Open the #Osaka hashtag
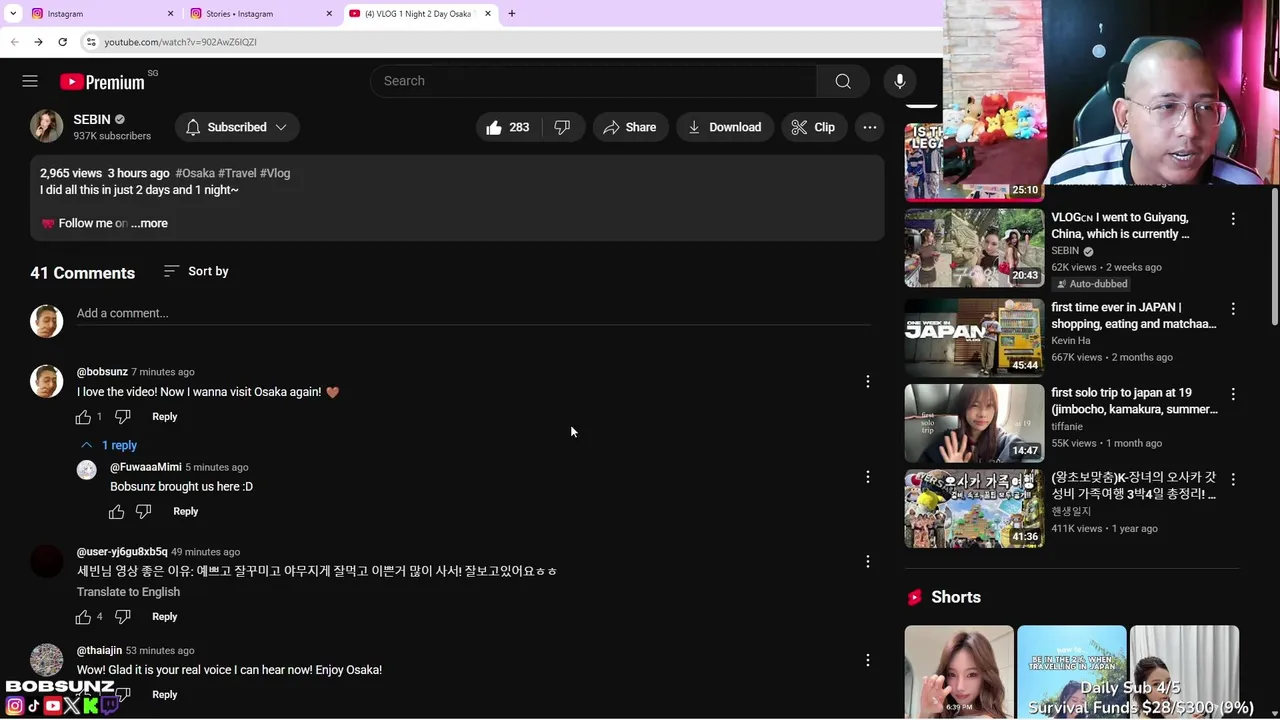This screenshot has width=1280, height=720. [195, 173]
